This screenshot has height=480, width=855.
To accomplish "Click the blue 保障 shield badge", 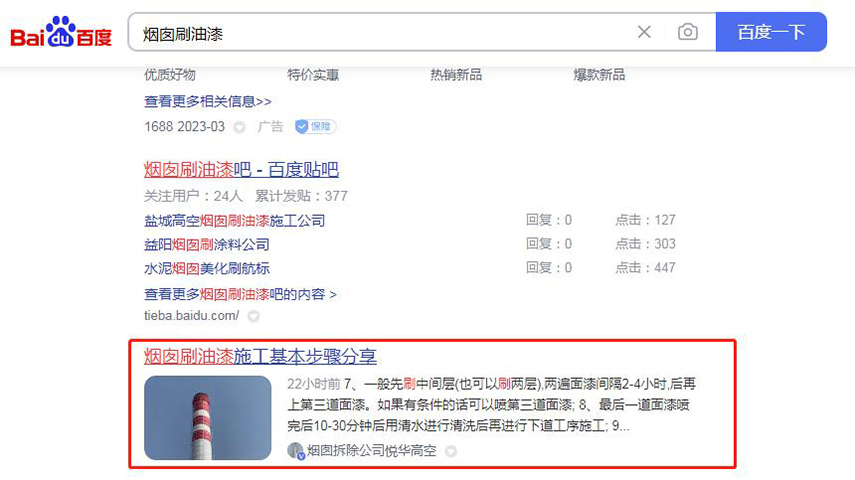I will 315,127.
